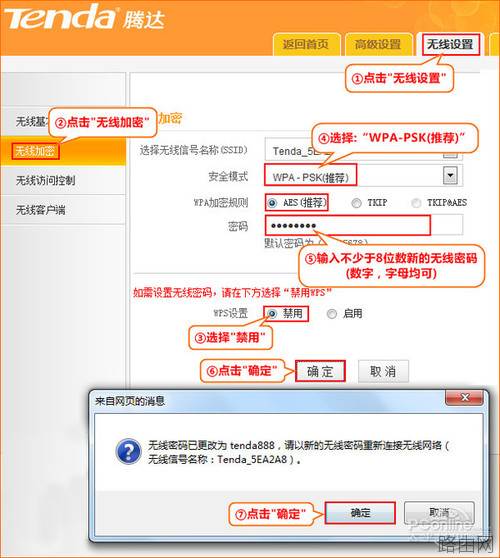Dismiss the dialog with 取消

(439, 513)
